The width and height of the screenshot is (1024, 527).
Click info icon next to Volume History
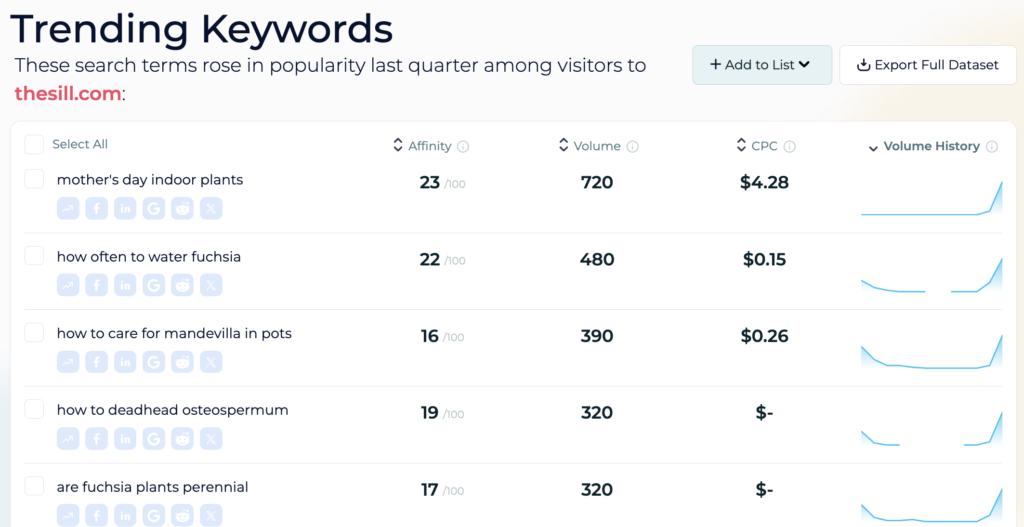(x=991, y=147)
